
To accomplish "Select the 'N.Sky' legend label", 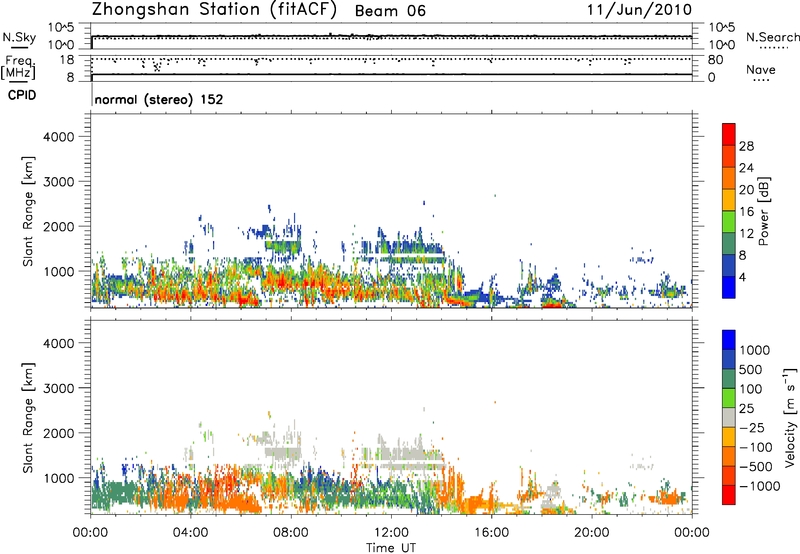I will coord(19,37).
